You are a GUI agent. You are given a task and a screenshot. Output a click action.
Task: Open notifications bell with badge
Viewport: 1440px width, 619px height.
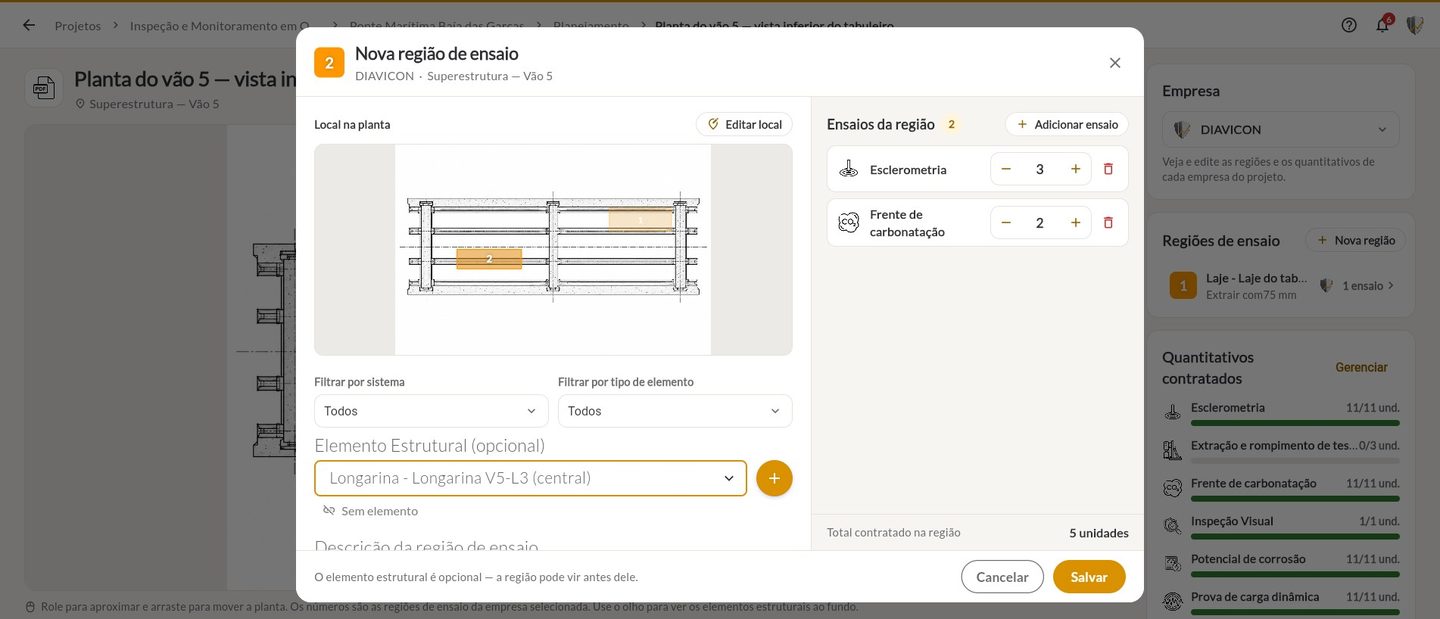coord(1383,24)
